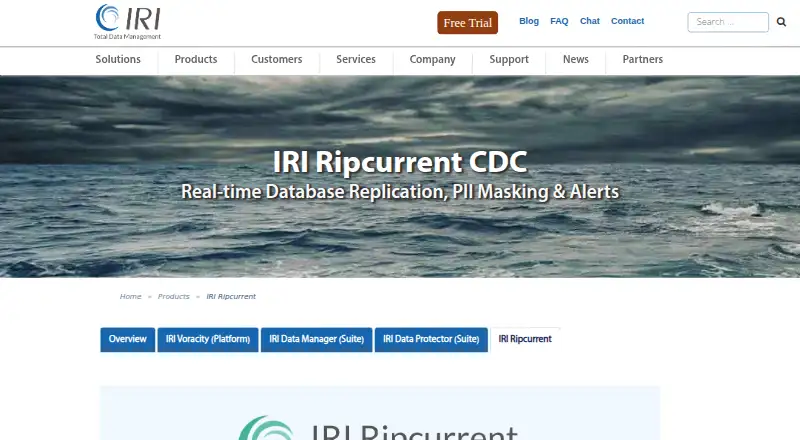Open the News menu
The height and width of the screenshot is (440, 800).
tap(576, 59)
